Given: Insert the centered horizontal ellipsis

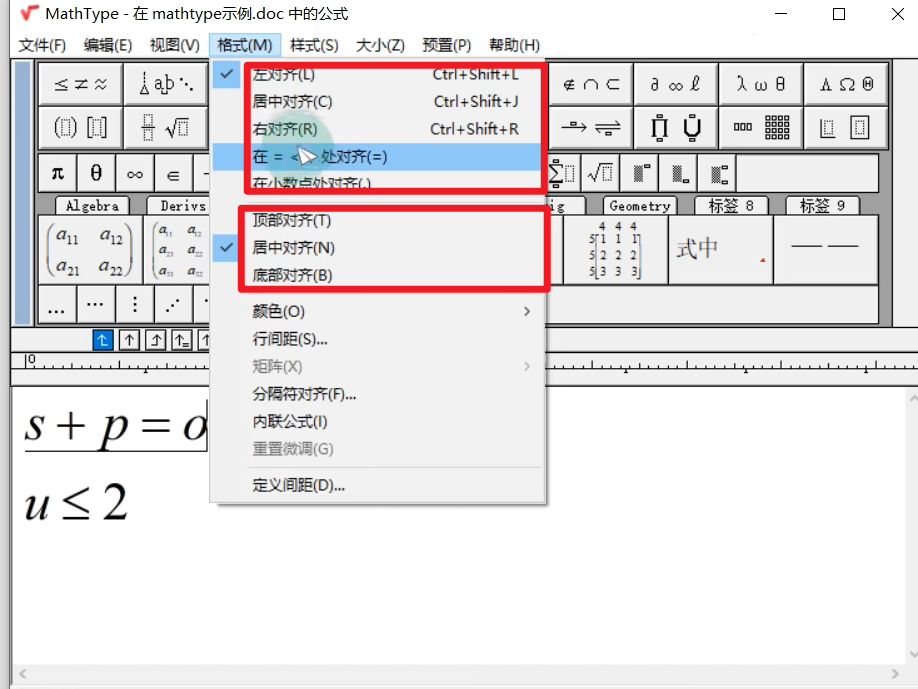Looking at the screenshot, I should pyautogui.click(x=96, y=304).
